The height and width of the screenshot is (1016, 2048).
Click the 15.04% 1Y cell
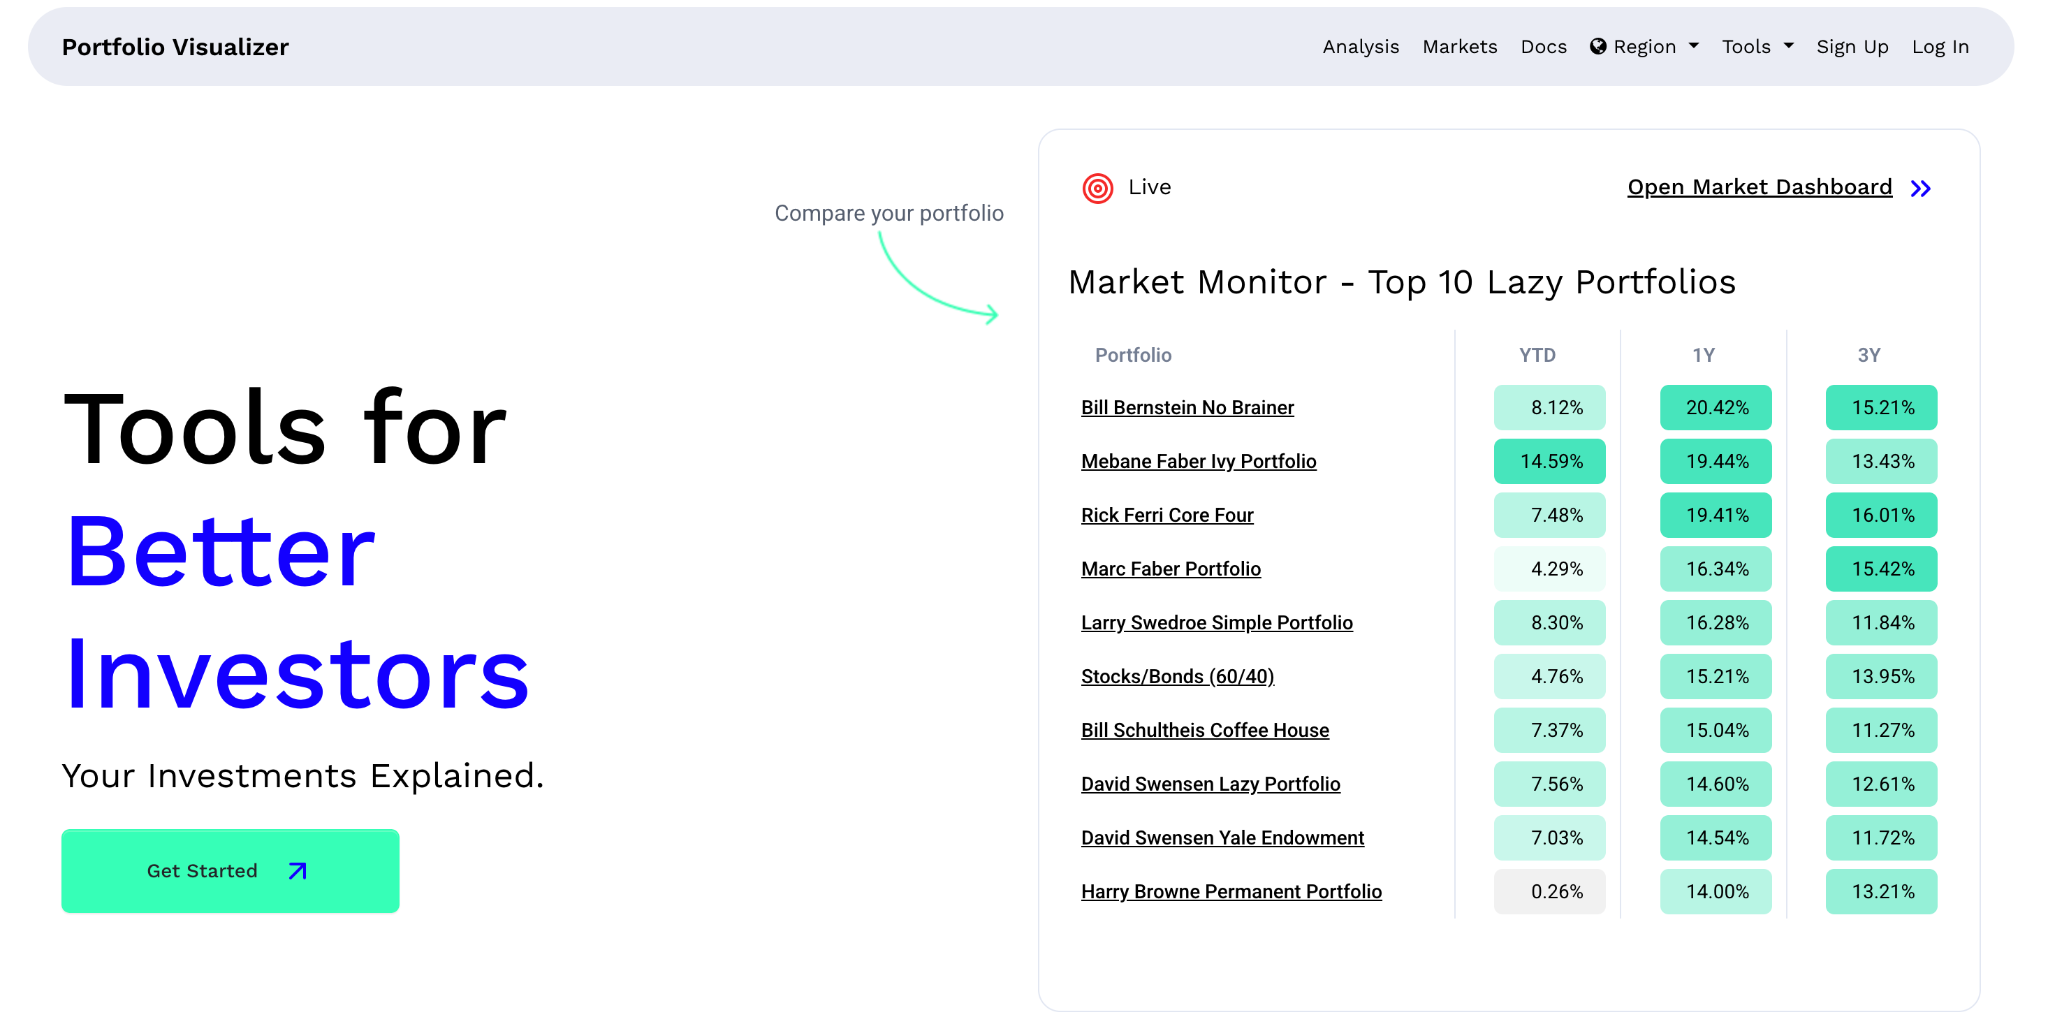tap(1715, 730)
